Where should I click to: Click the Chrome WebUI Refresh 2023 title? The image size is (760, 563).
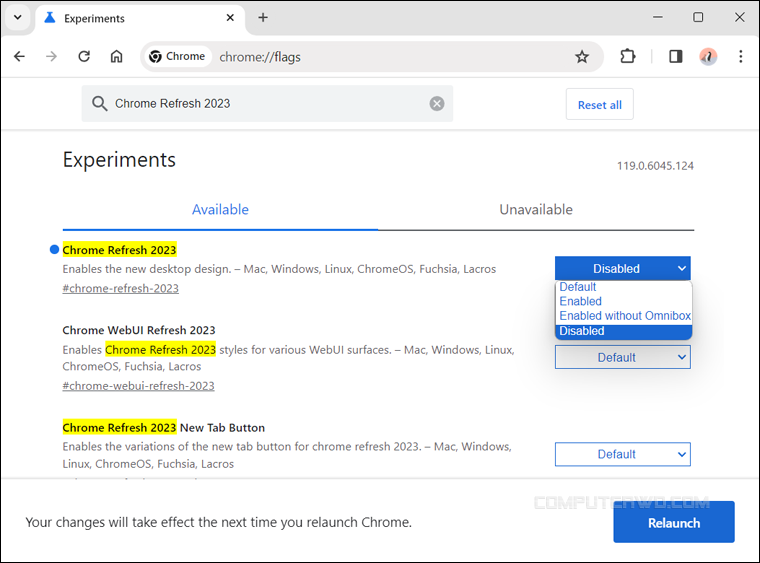point(139,330)
